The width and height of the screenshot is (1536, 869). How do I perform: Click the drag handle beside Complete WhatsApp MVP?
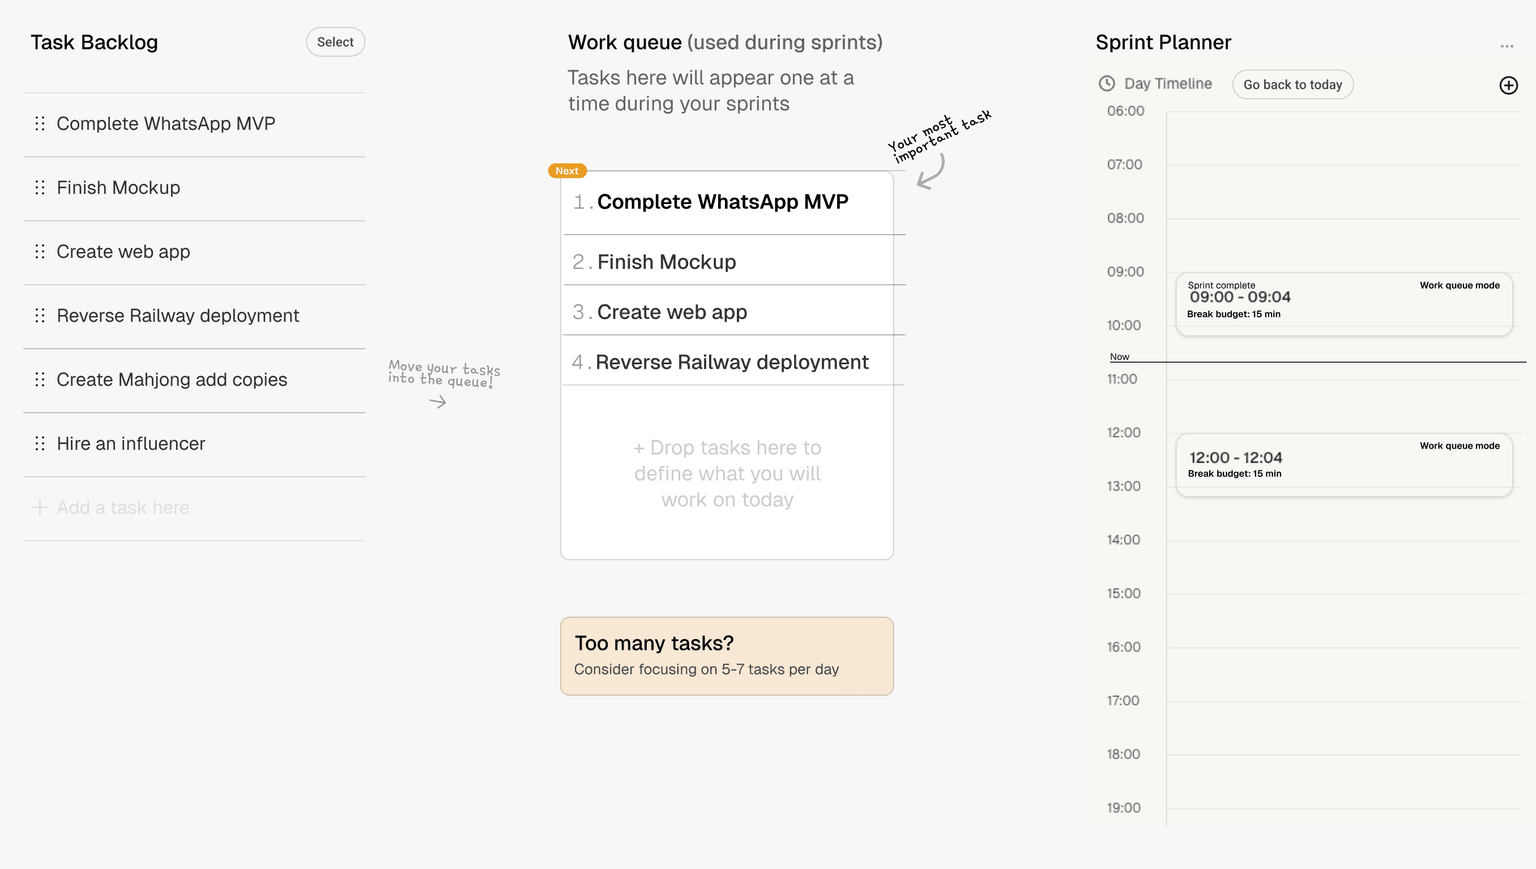tap(40, 123)
